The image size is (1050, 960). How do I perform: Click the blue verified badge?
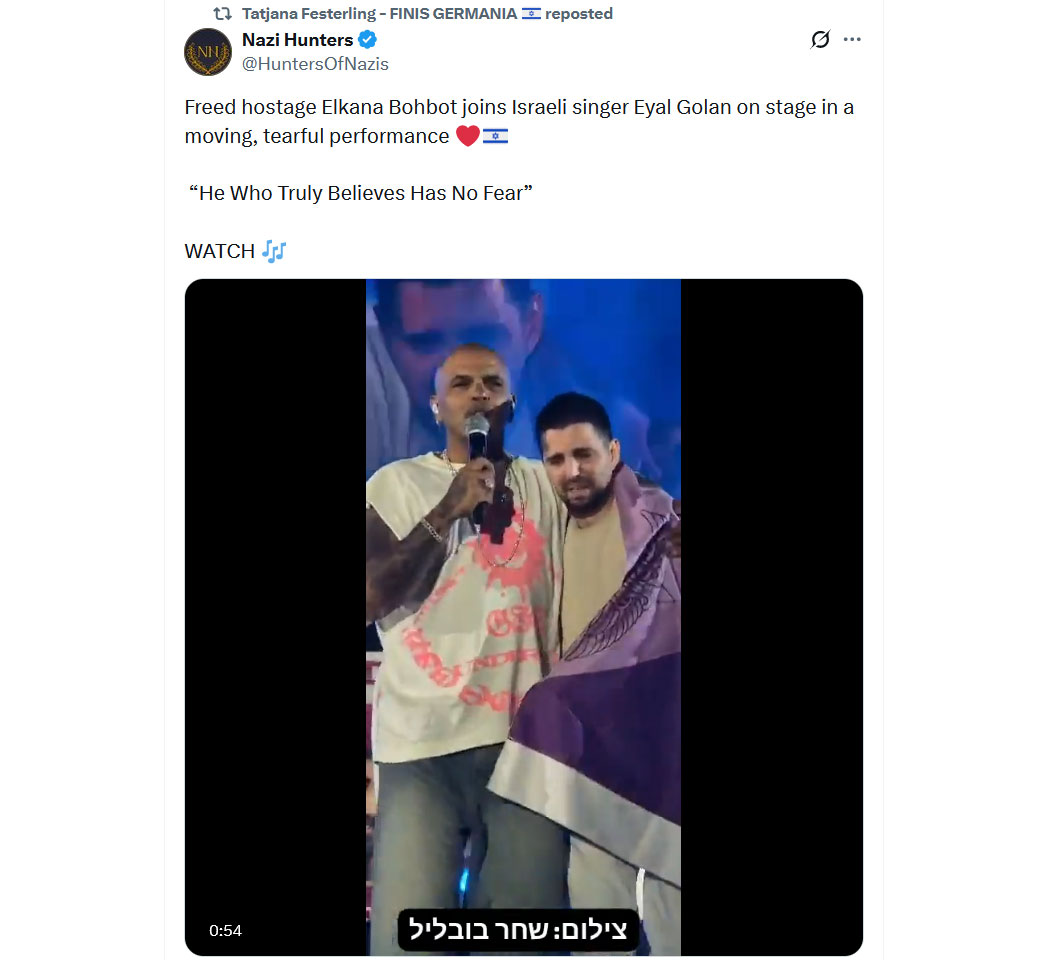point(368,40)
